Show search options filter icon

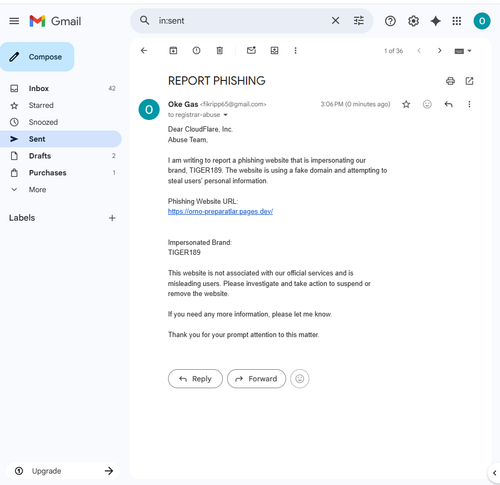[359, 21]
